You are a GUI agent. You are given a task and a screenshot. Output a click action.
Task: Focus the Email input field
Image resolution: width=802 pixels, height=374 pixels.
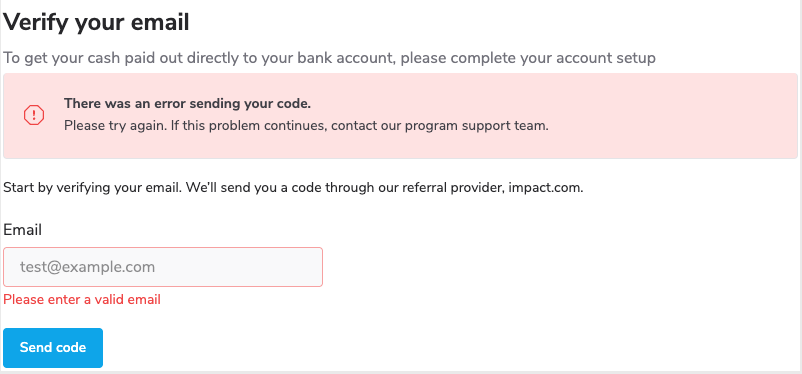click(x=163, y=267)
